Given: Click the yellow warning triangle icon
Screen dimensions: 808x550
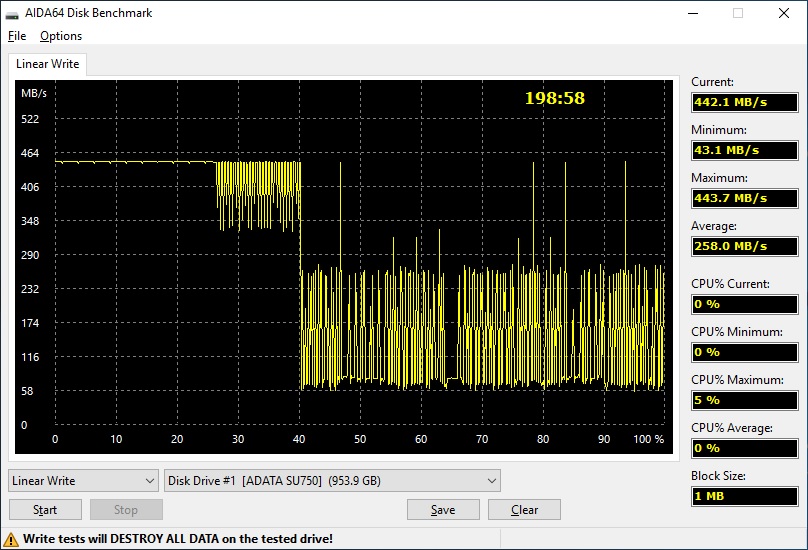Looking at the screenshot, I should pyautogui.click(x=10, y=540).
